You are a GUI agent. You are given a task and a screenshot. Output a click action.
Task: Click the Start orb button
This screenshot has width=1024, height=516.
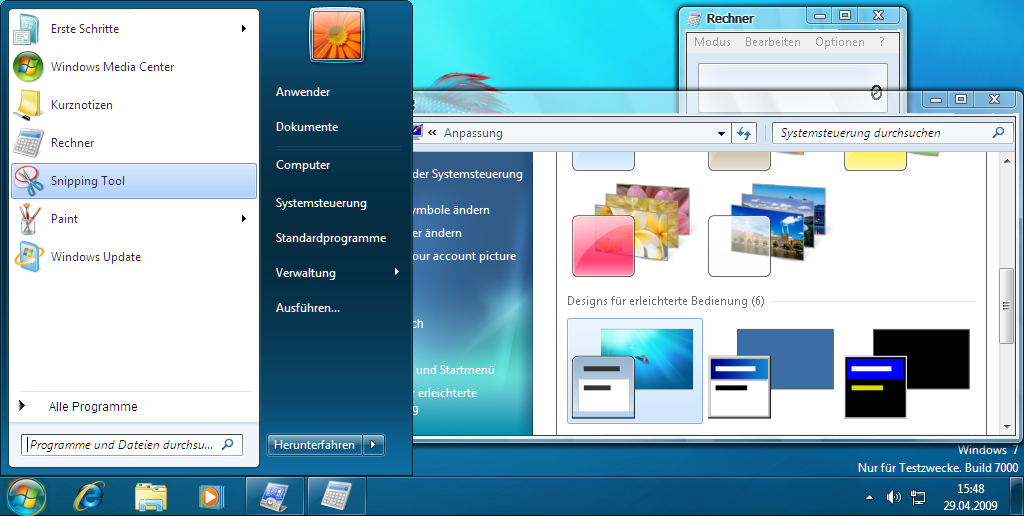pos(26,497)
